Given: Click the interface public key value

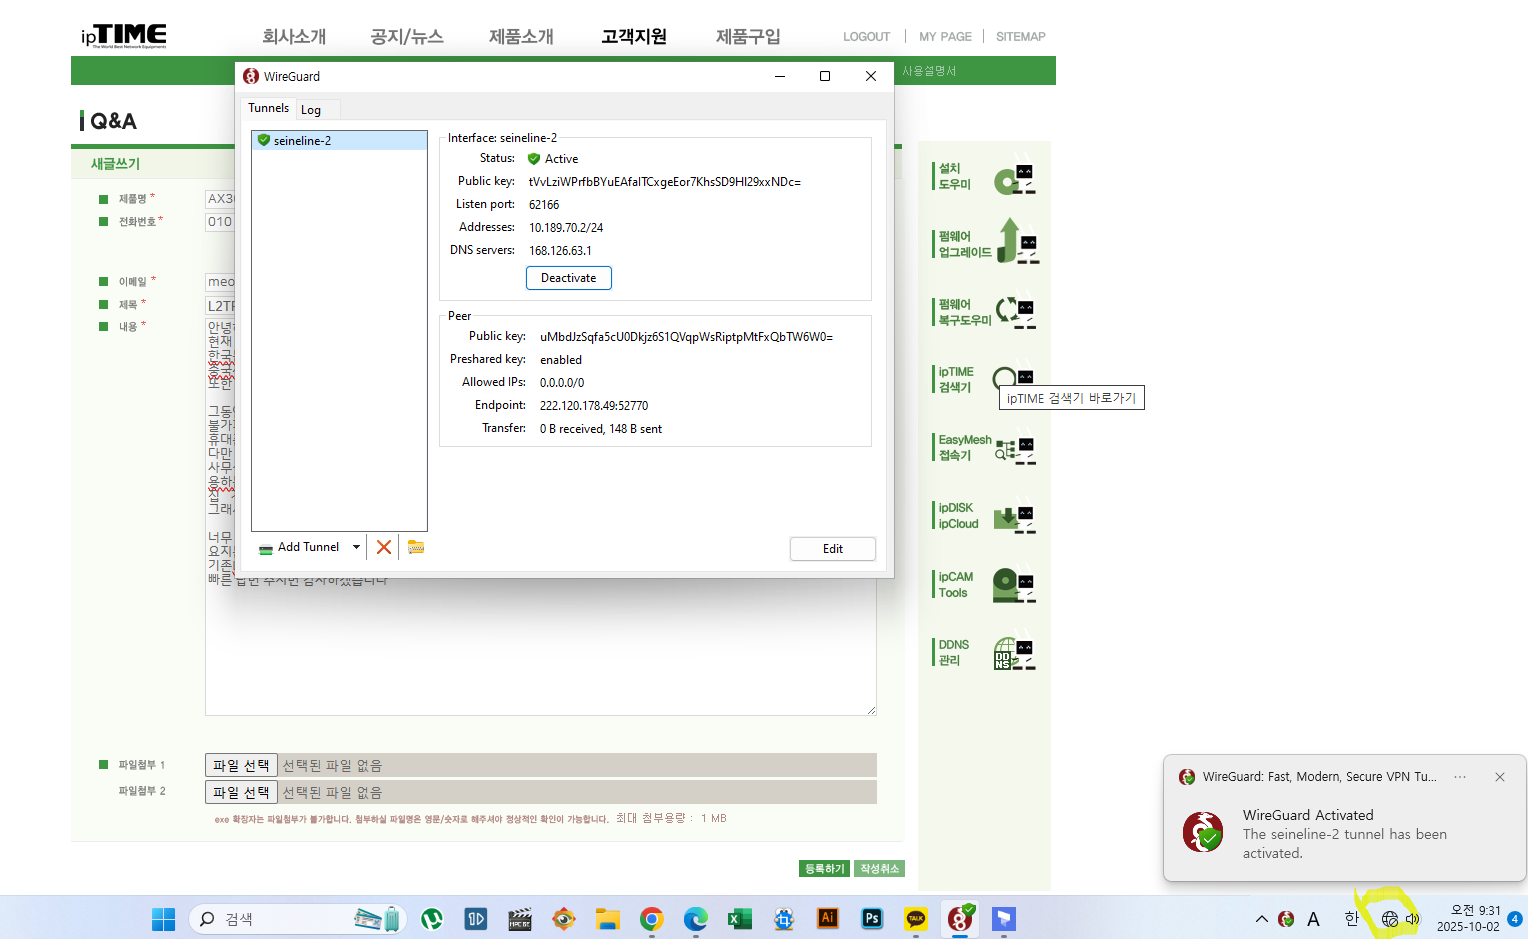Looking at the screenshot, I should 665,182.
